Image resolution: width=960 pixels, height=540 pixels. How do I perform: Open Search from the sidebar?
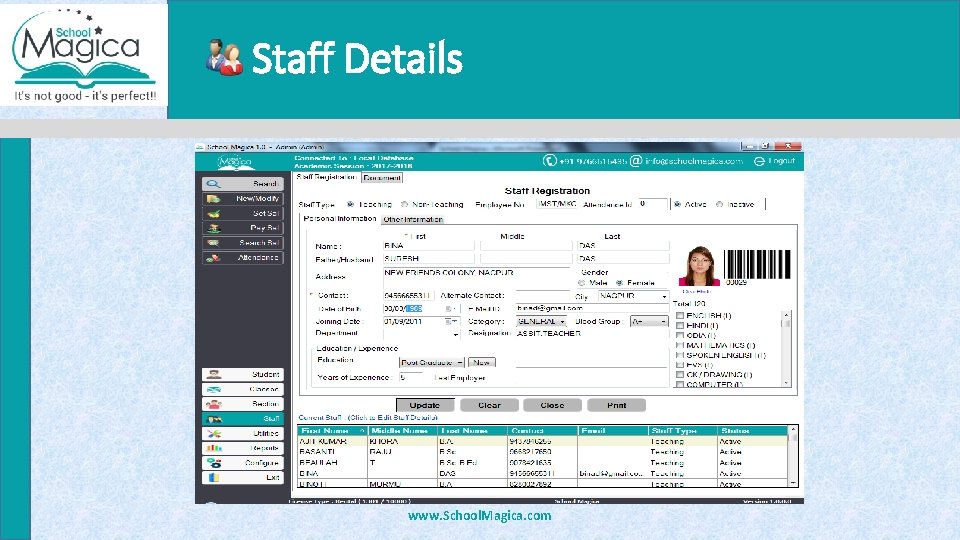click(242, 184)
